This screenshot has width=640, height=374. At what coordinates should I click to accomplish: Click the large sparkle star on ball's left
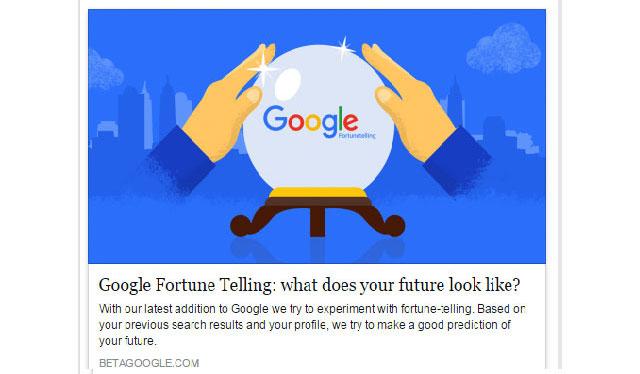point(262,69)
